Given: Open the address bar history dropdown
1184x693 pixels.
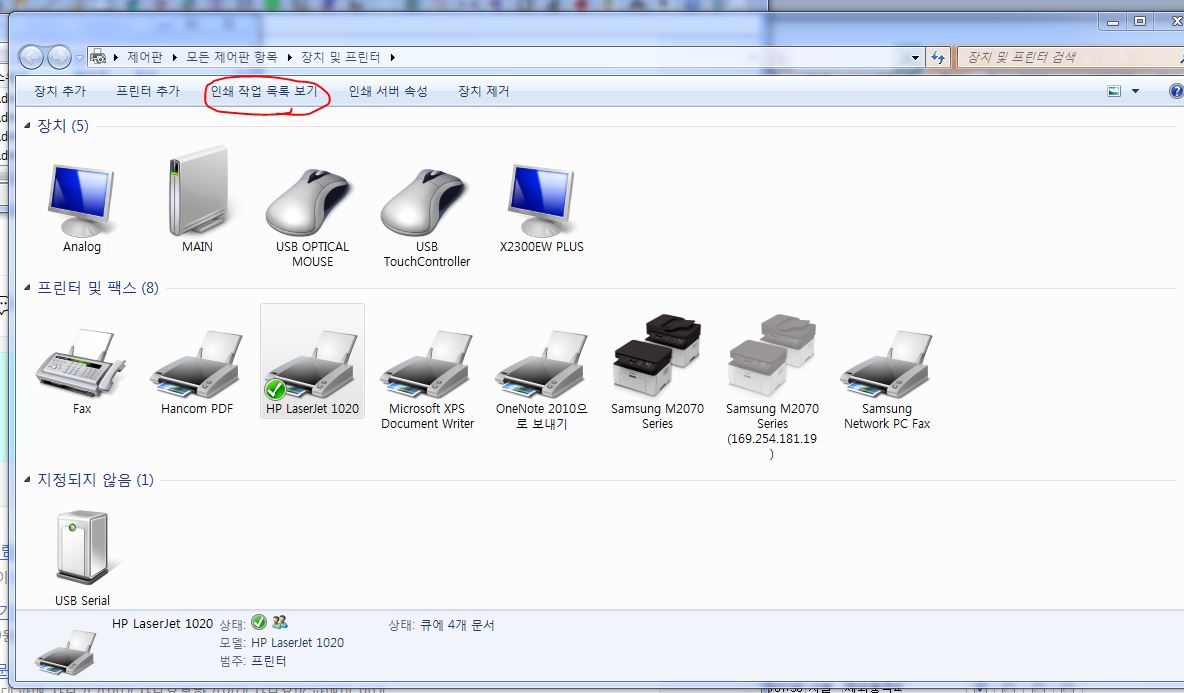Looking at the screenshot, I should coord(915,57).
